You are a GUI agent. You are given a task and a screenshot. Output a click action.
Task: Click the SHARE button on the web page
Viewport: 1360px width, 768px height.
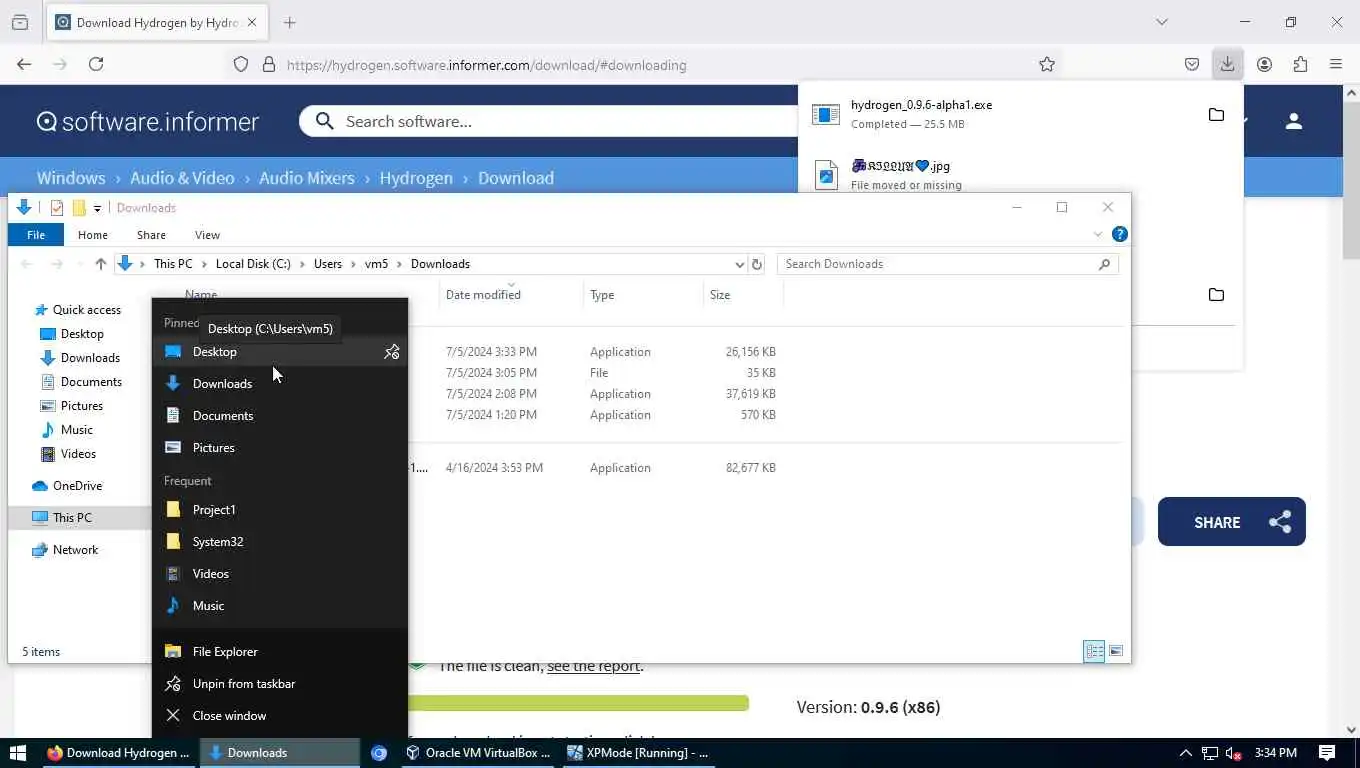(x=1232, y=522)
